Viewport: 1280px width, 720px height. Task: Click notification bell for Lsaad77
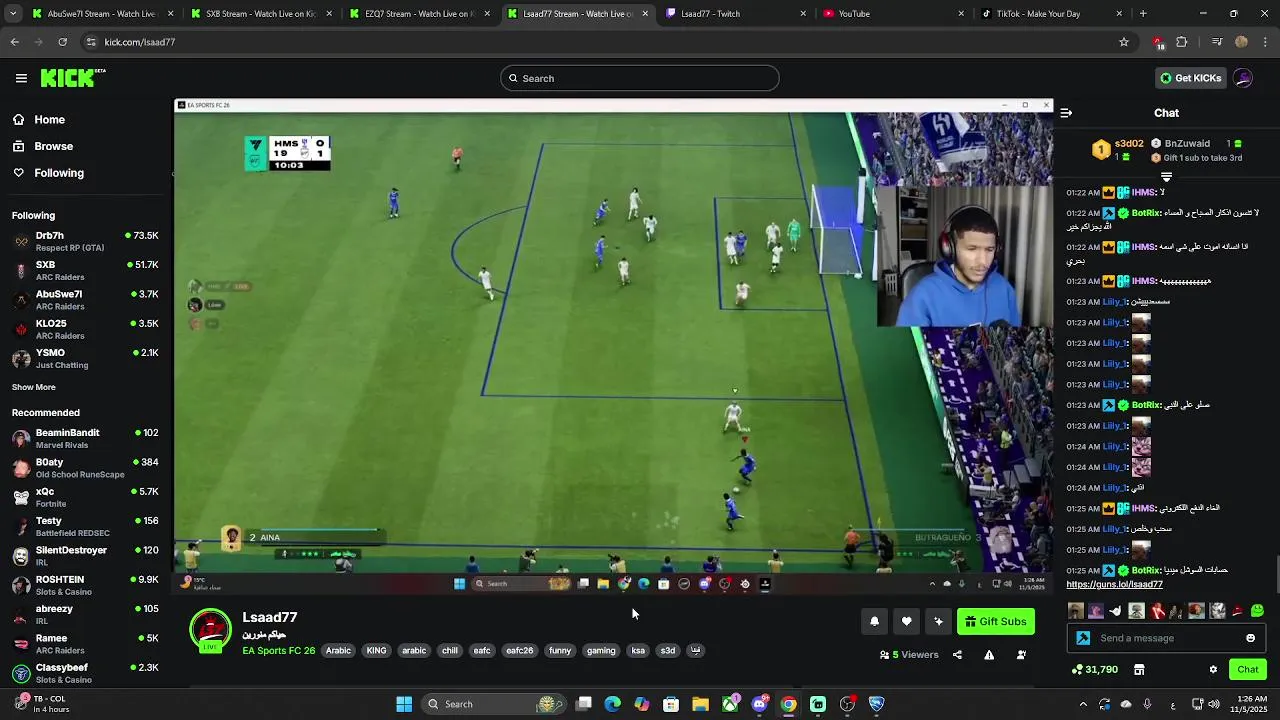(874, 622)
